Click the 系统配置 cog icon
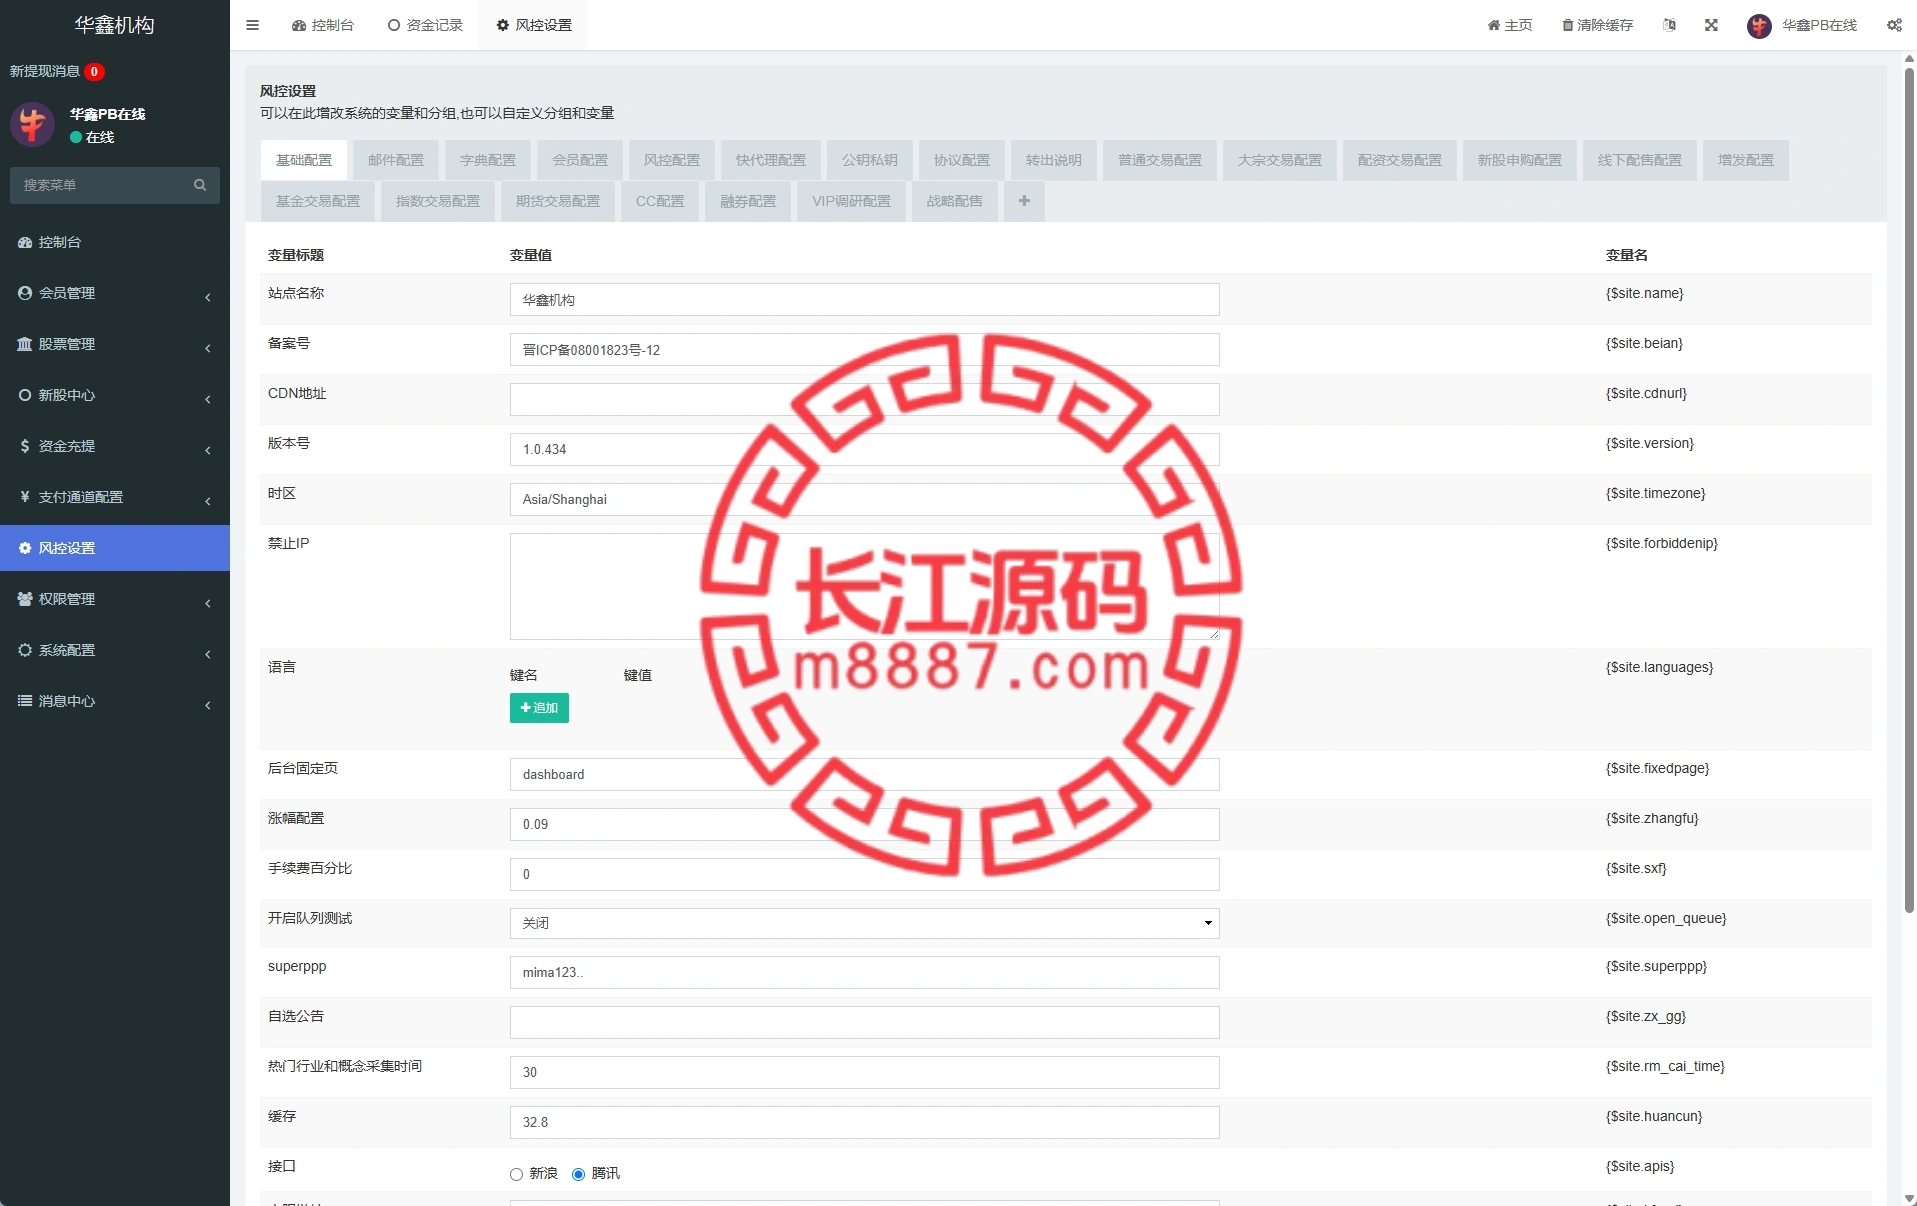The image size is (1917, 1206). (25, 650)
